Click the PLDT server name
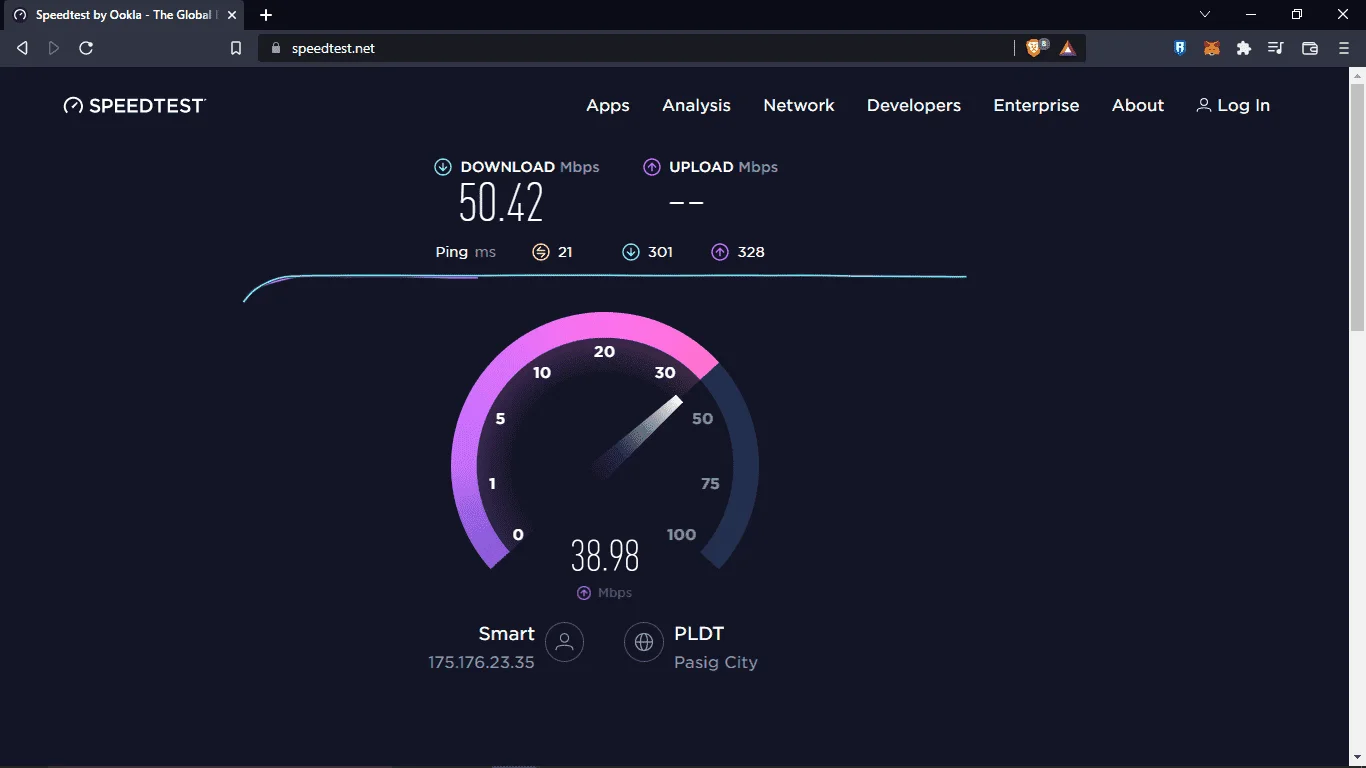The height and width of the screenshot is (768, 1366). coord(699,634)
